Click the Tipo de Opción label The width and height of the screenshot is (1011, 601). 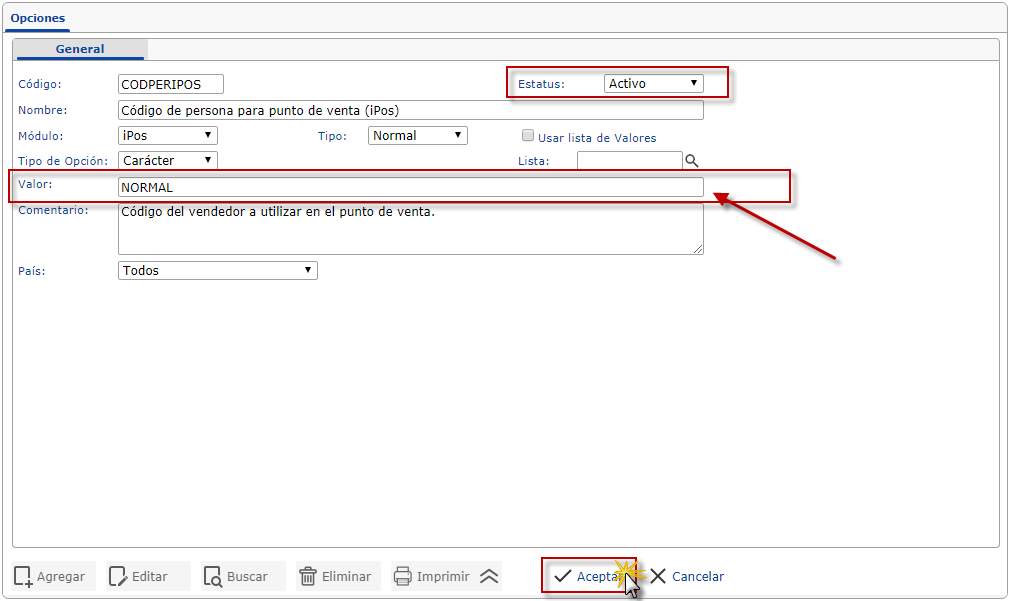(63, 161)
